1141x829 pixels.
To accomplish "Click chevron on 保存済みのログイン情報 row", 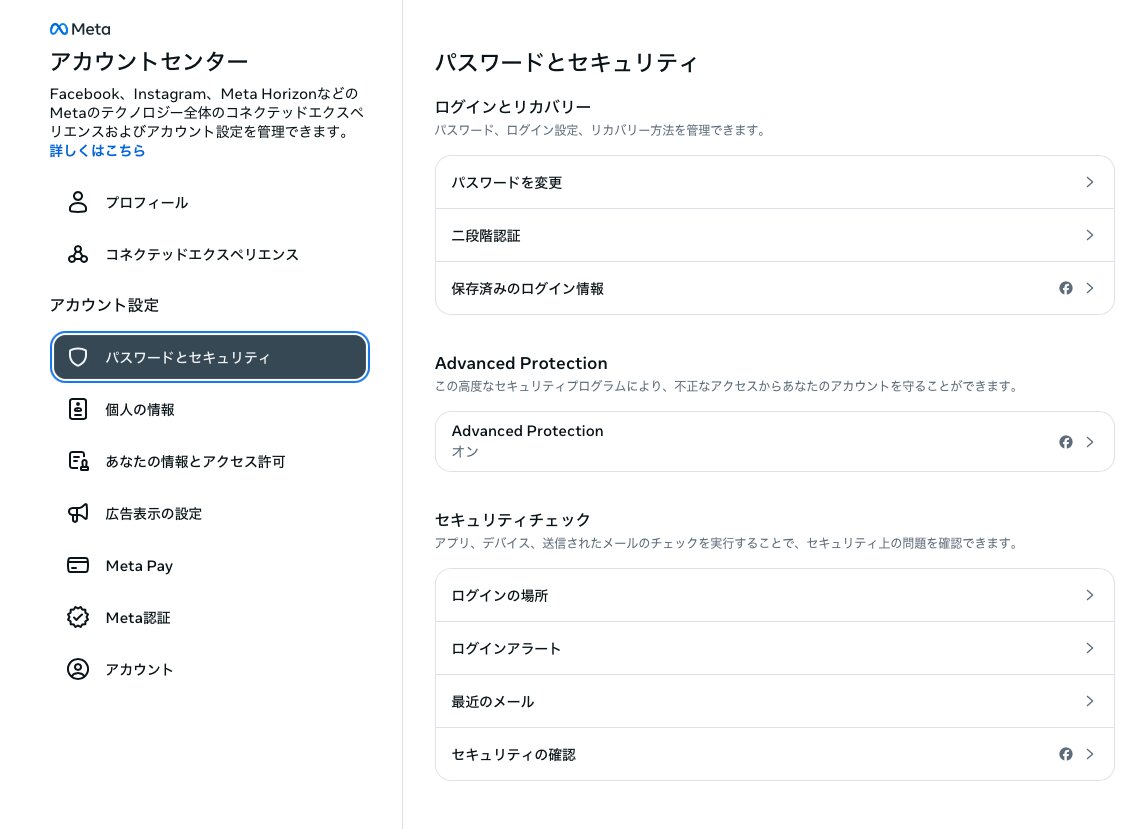I will (1089, 288).
